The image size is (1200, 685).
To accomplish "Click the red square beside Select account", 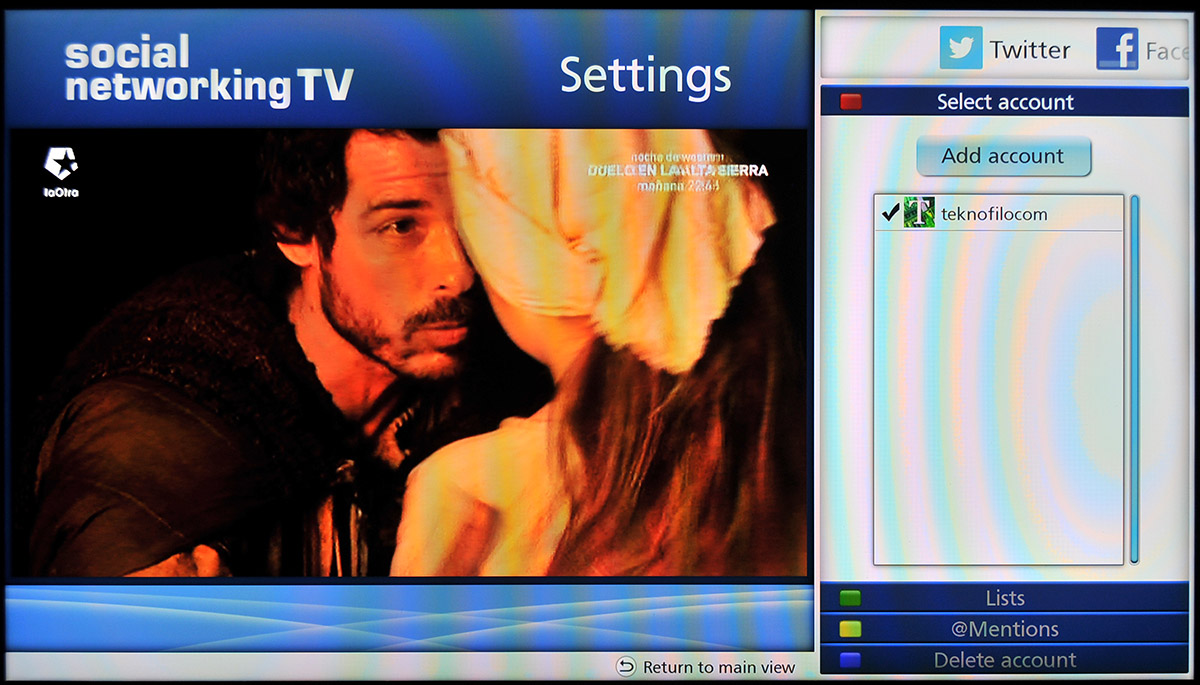I will (x=850, y=102).
